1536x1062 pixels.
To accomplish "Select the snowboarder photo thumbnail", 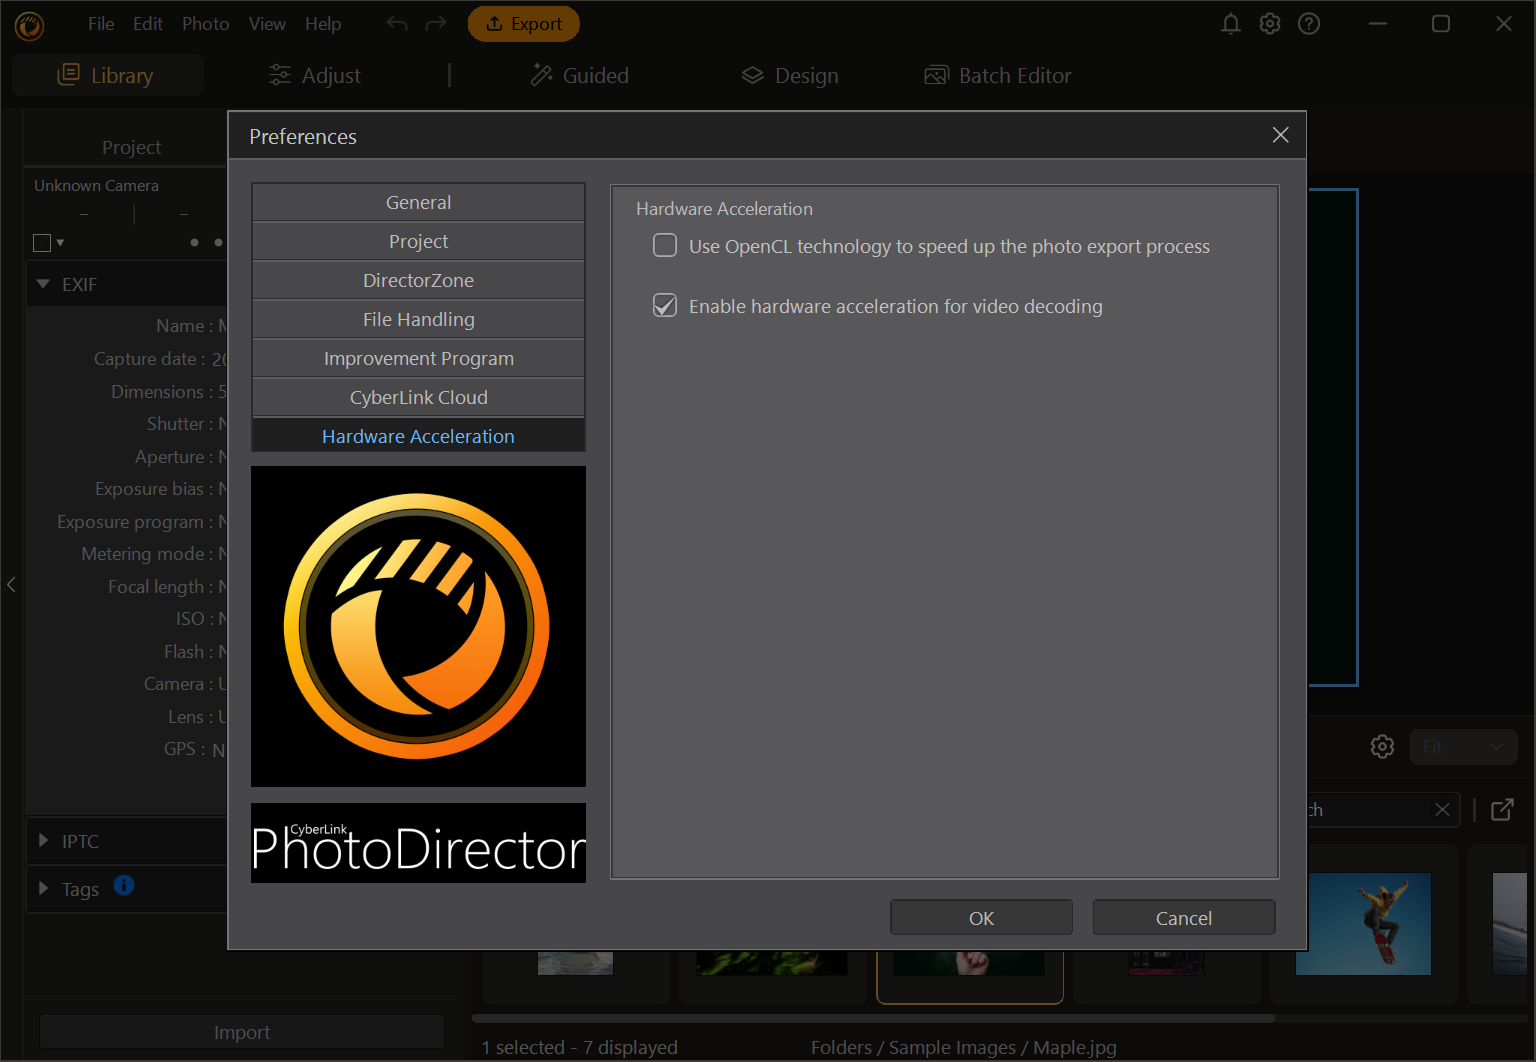I will (x=1363, y=924).
